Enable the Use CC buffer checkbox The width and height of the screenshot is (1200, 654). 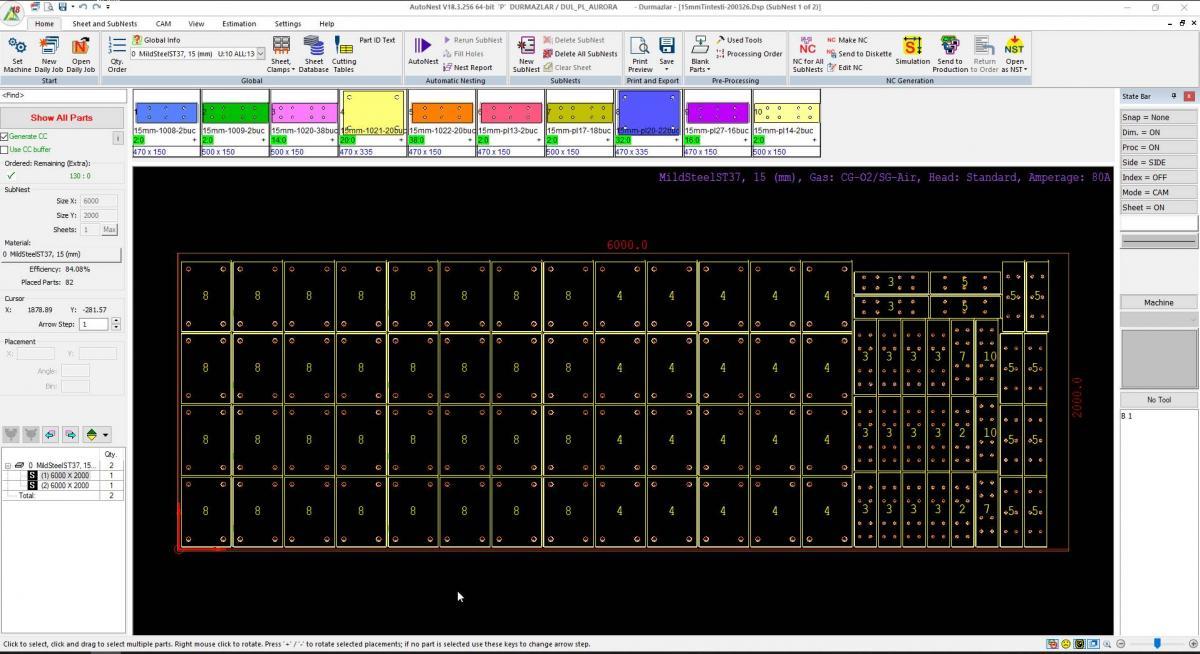(5, 149)
